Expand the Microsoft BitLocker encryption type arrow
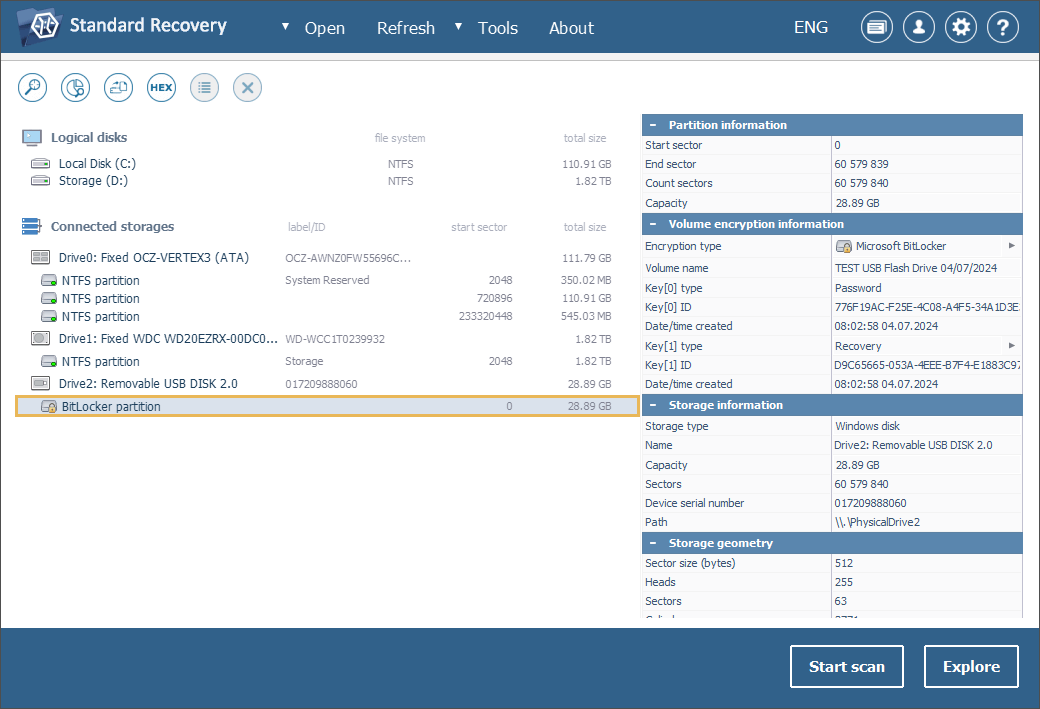The height and width of the screenshot is (709, 1040). click(x=1012, y=246)
